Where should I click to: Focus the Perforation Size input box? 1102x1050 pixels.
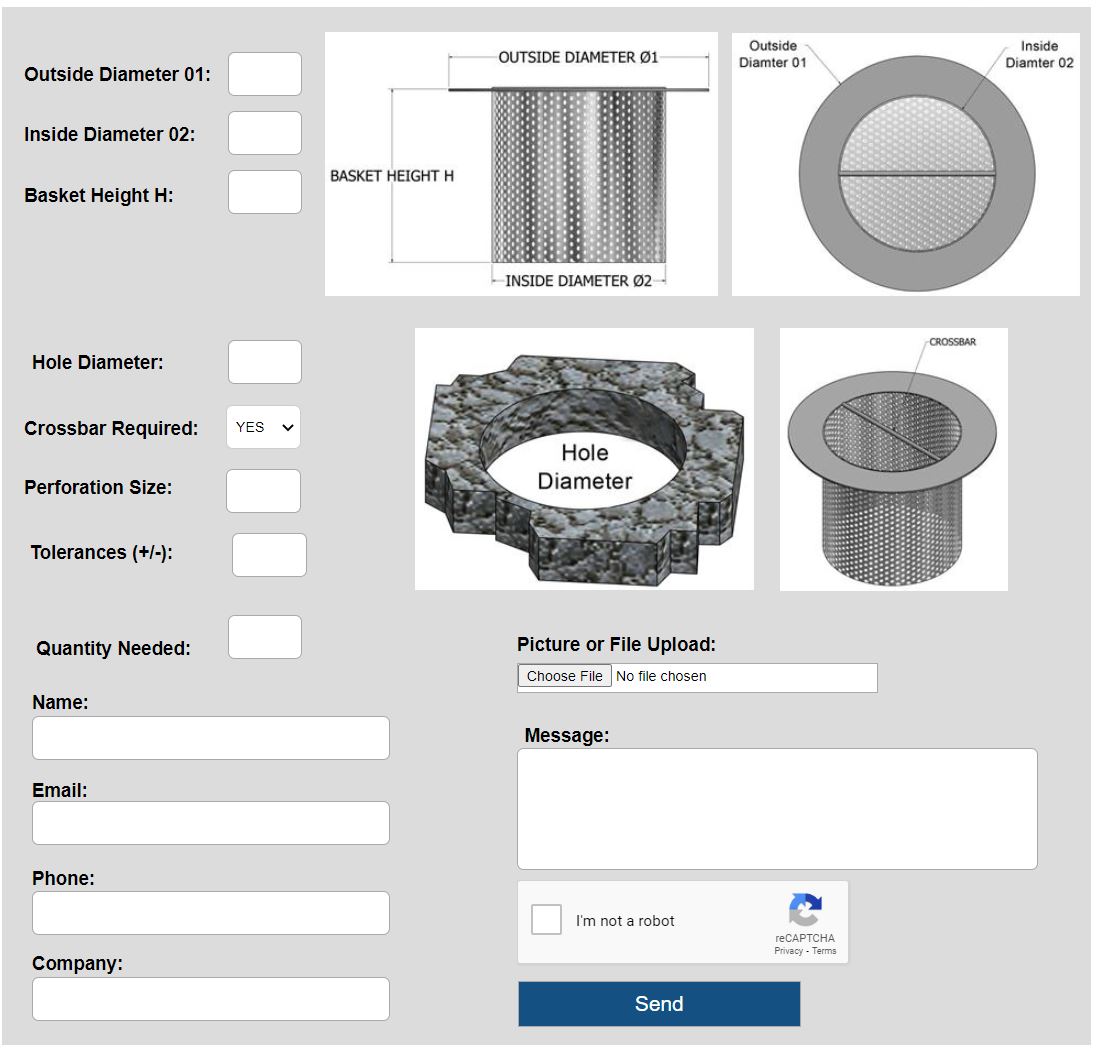pos(263,491)
